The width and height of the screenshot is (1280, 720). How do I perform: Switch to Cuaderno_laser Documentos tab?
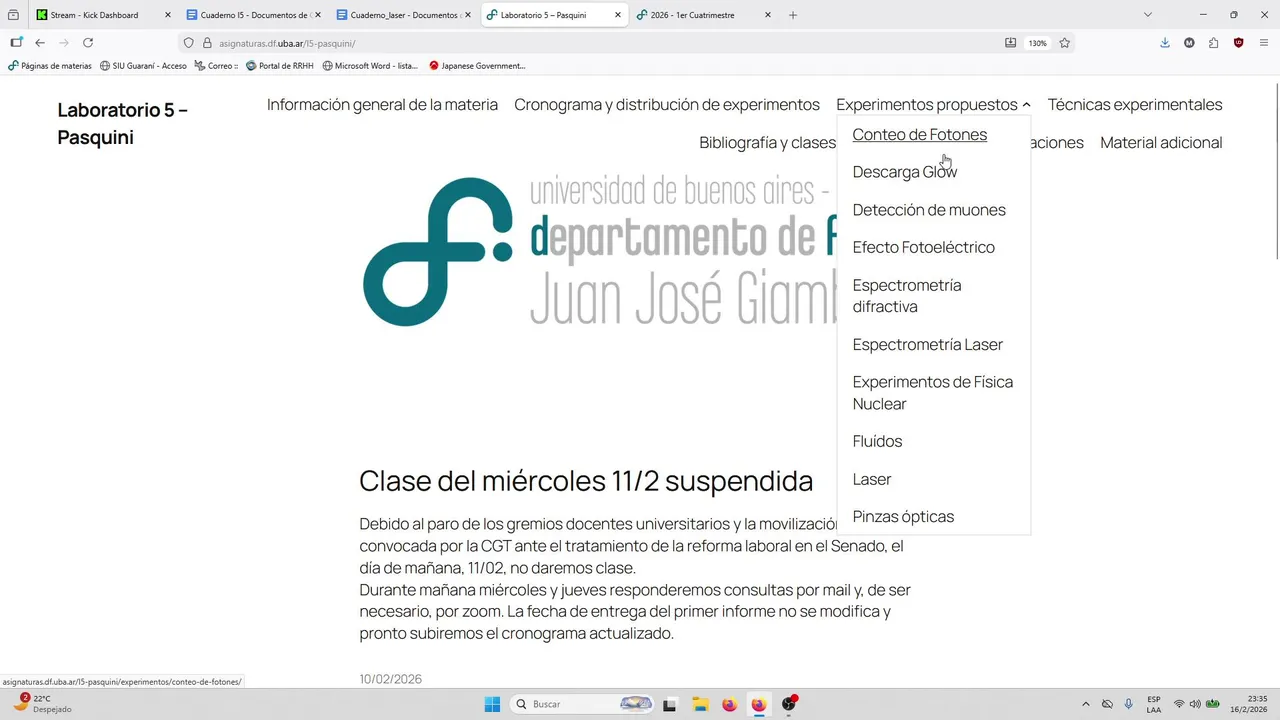(x=405, y=15)
